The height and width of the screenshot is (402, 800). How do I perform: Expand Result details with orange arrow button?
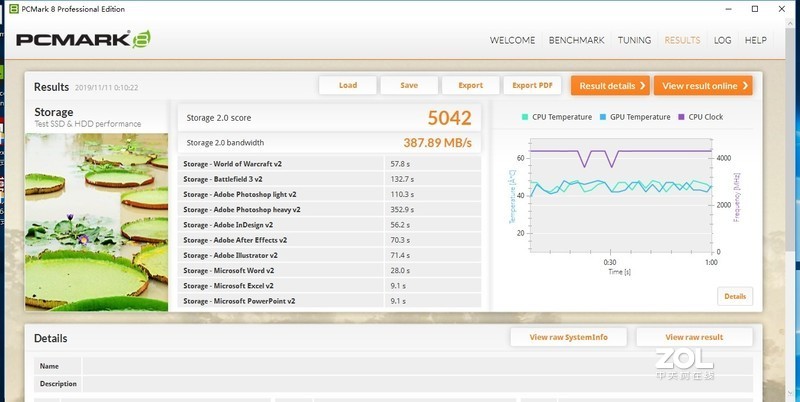tap(610, 86)
